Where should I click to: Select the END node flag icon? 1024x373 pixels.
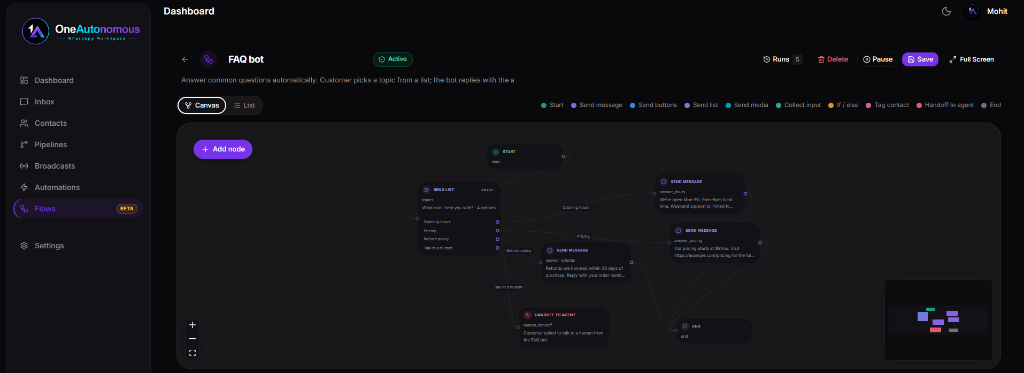click(x=685, y=326)
